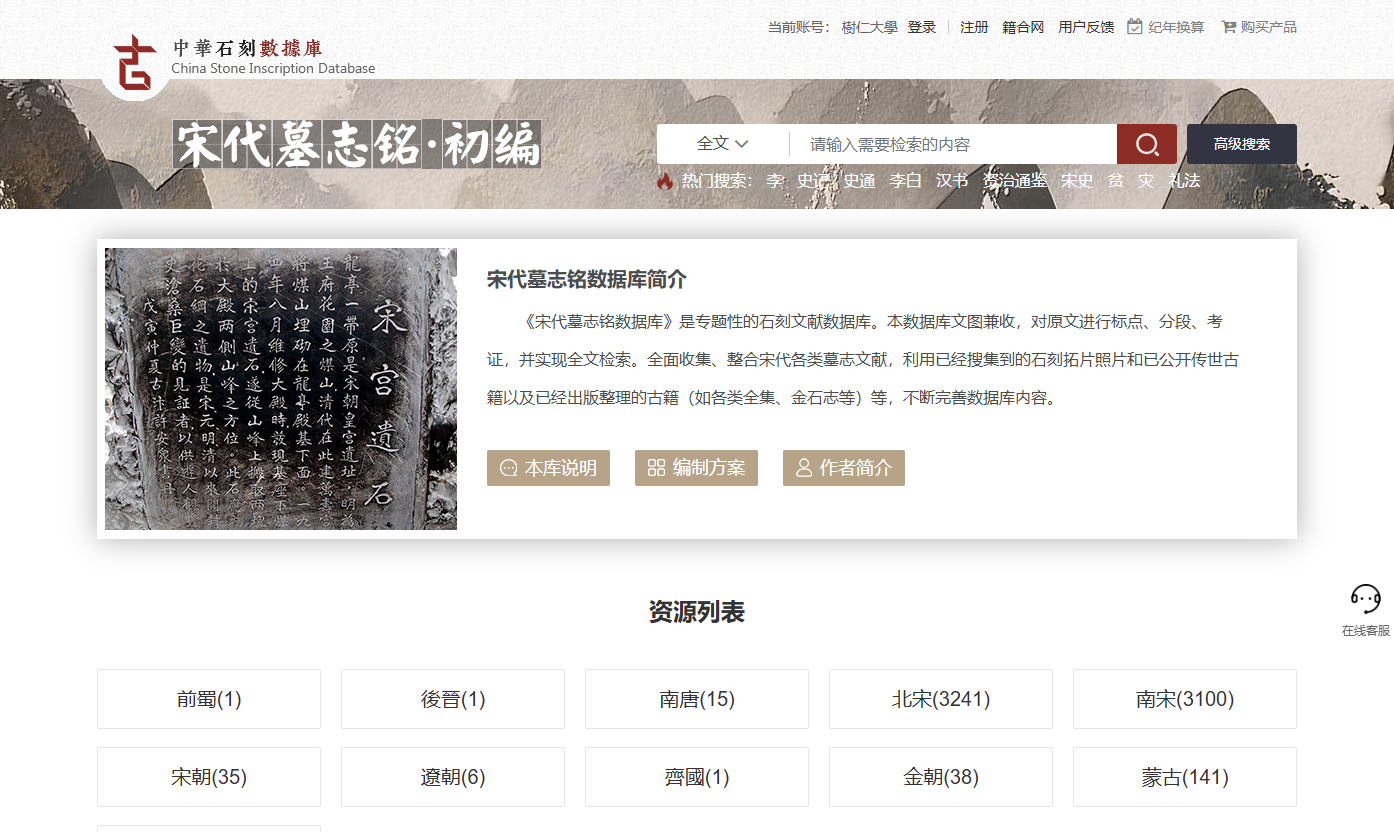Viewport: 1394px width, 832px height.
Task: Open the 籍合网 link
Action: [1023, 27]
